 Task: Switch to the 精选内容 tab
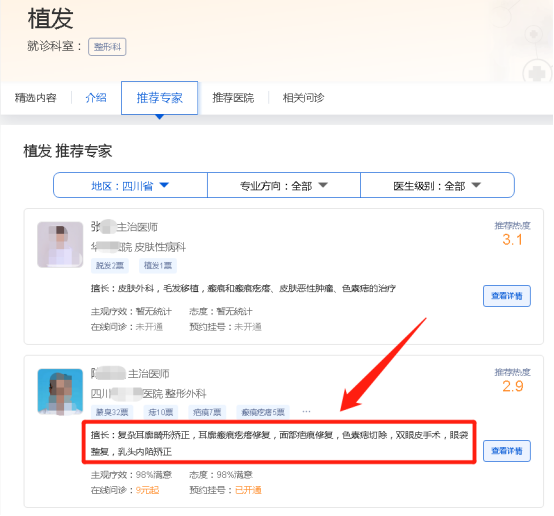(36, 98)
